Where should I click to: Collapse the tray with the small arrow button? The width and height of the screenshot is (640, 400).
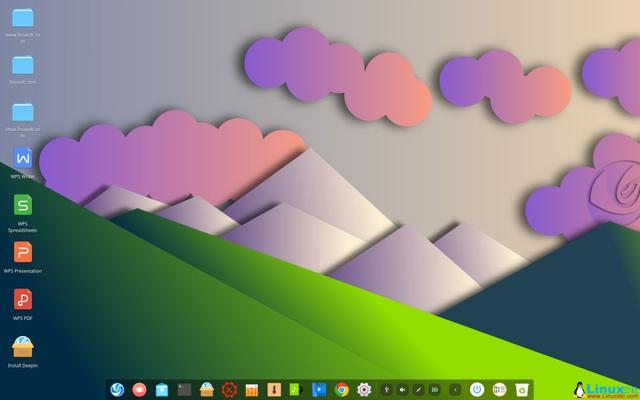pos(455,390)
